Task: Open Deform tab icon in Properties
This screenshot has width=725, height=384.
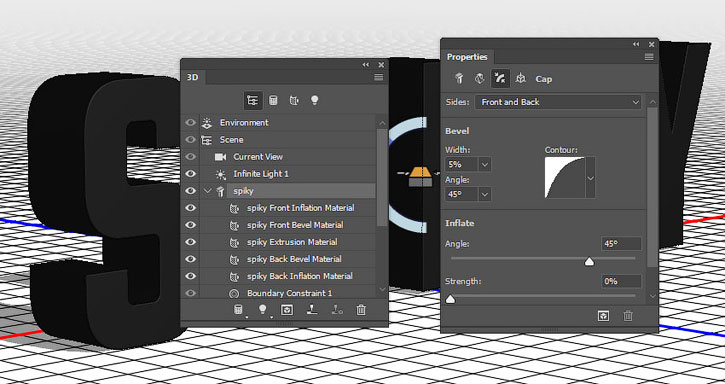Action: coord(479,79)
